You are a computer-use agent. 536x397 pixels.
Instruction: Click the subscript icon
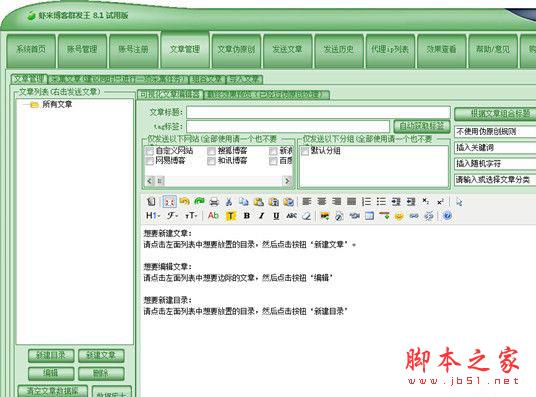pos(426,201)
